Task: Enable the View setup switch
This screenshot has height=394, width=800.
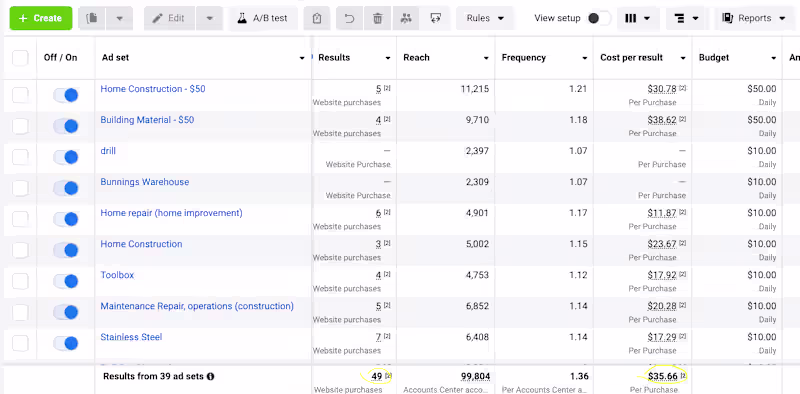Action: click(599, 18)
